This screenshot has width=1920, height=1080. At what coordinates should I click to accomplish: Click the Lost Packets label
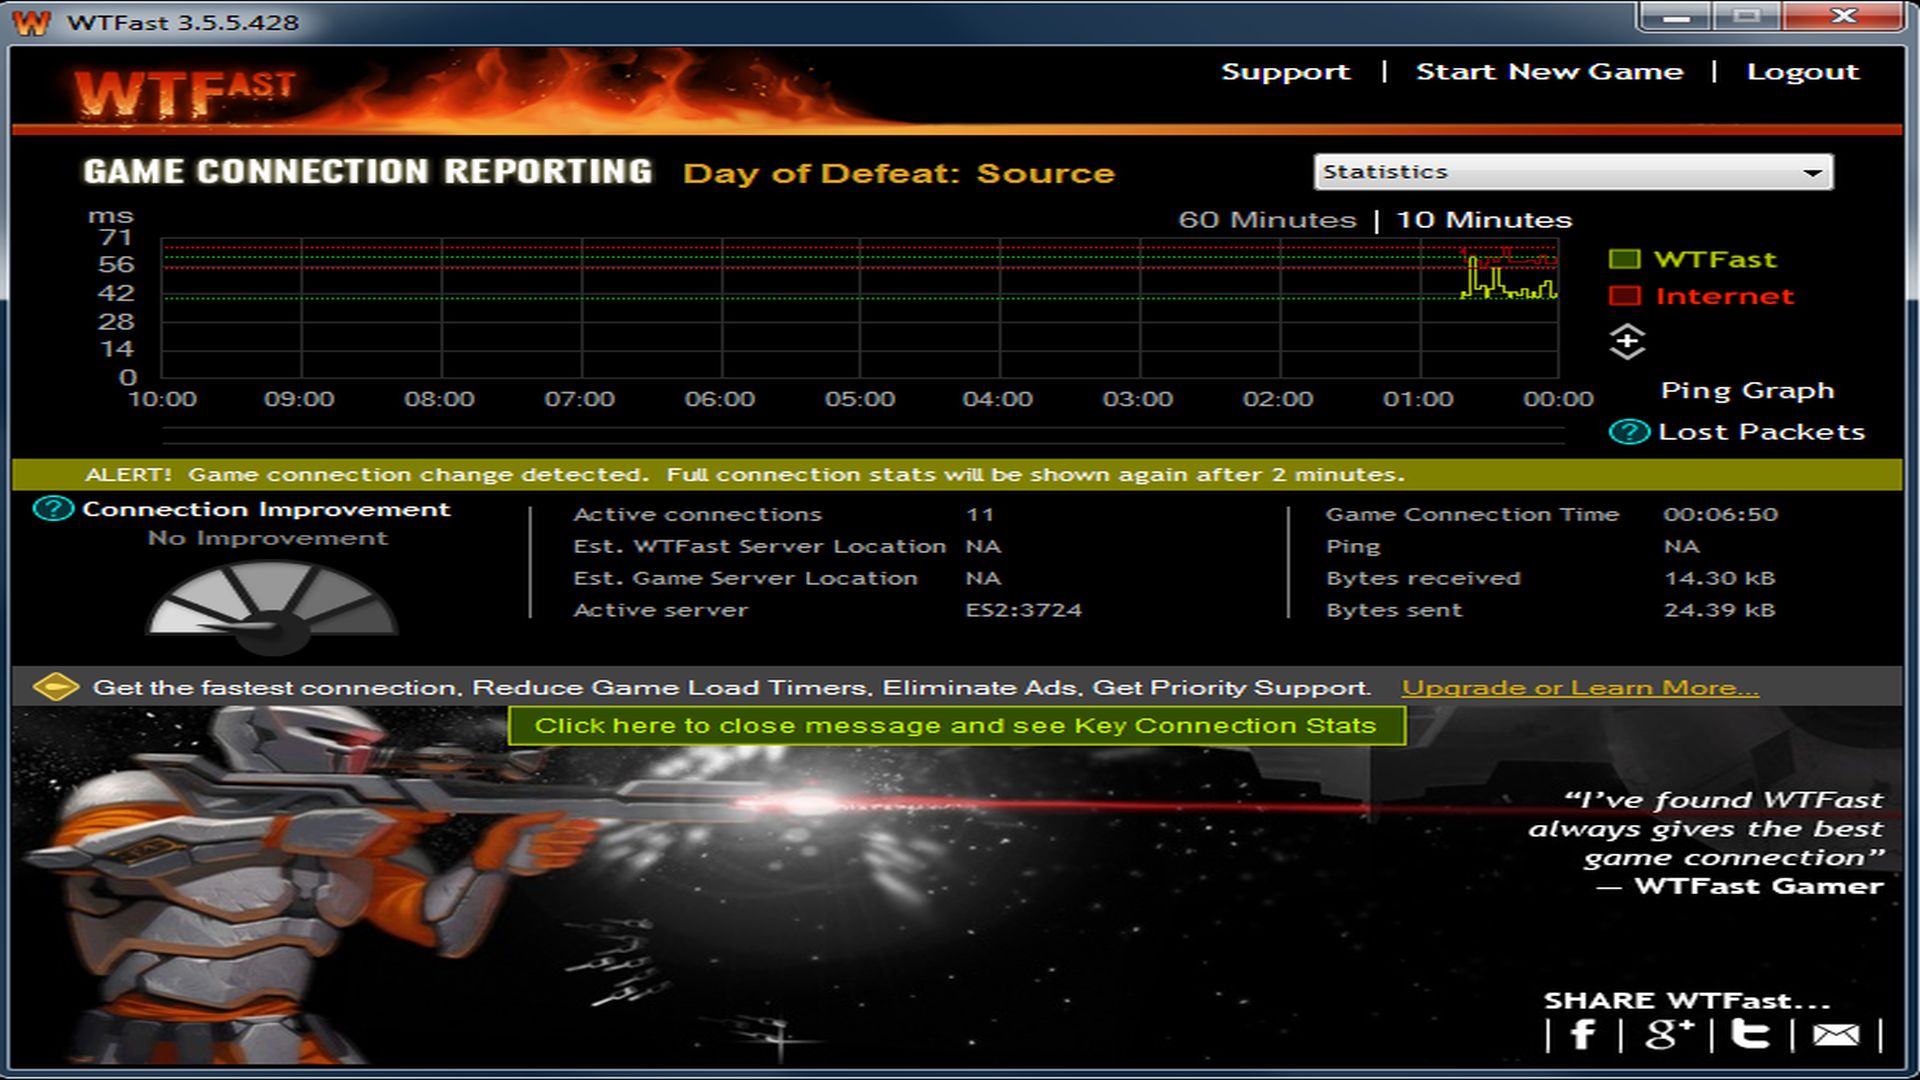click(1761, 432)
